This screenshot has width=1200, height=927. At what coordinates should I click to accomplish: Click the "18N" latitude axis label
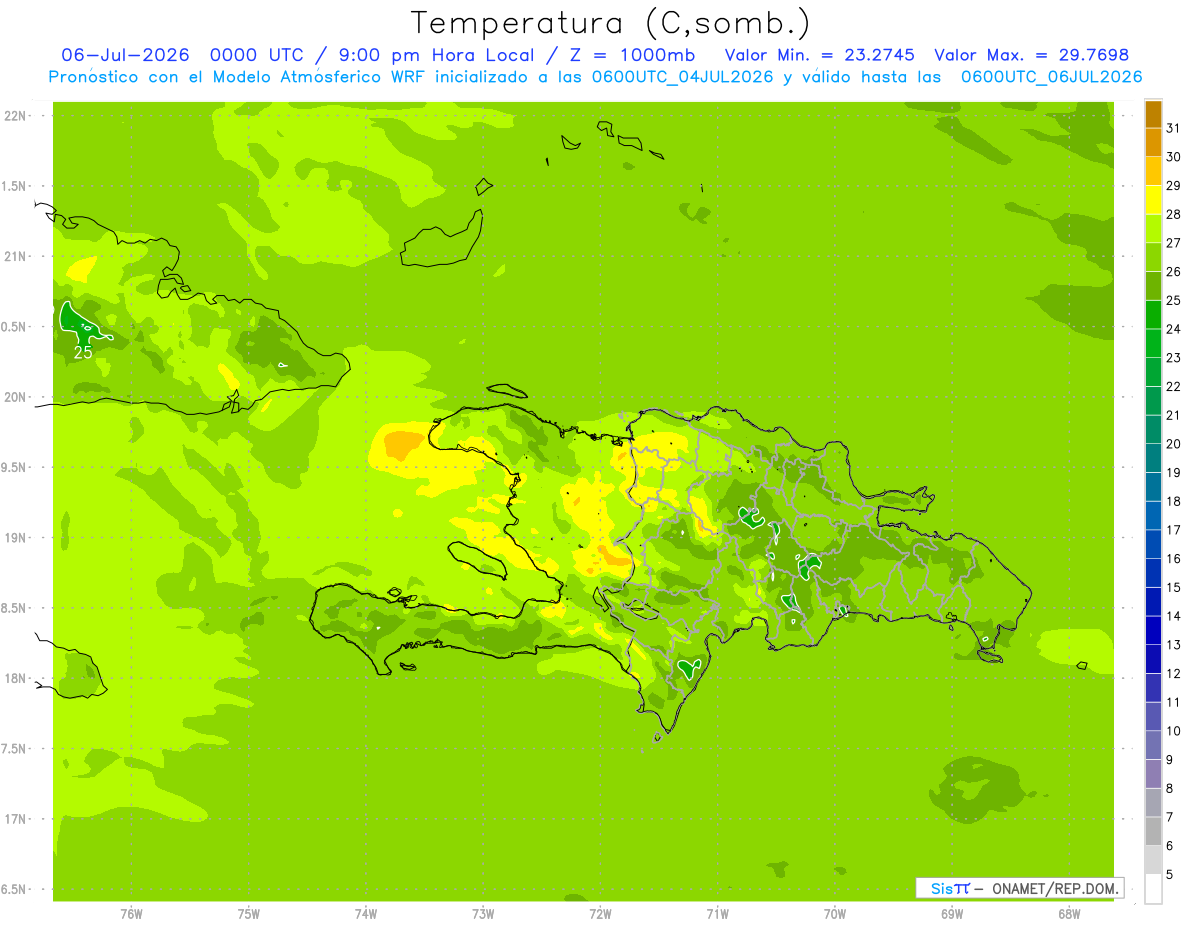point(16,678)
